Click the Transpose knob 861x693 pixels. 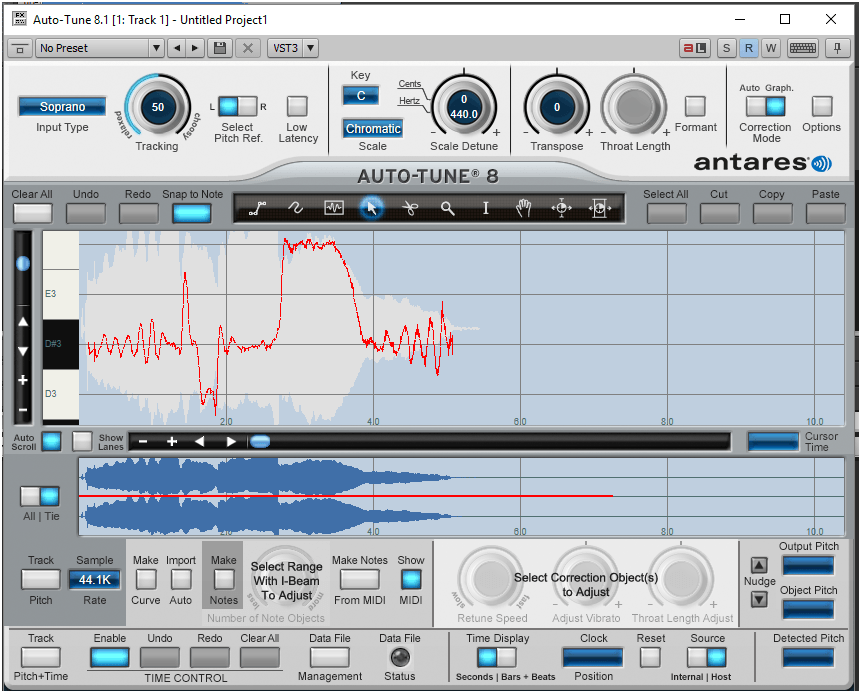(557, 107)
